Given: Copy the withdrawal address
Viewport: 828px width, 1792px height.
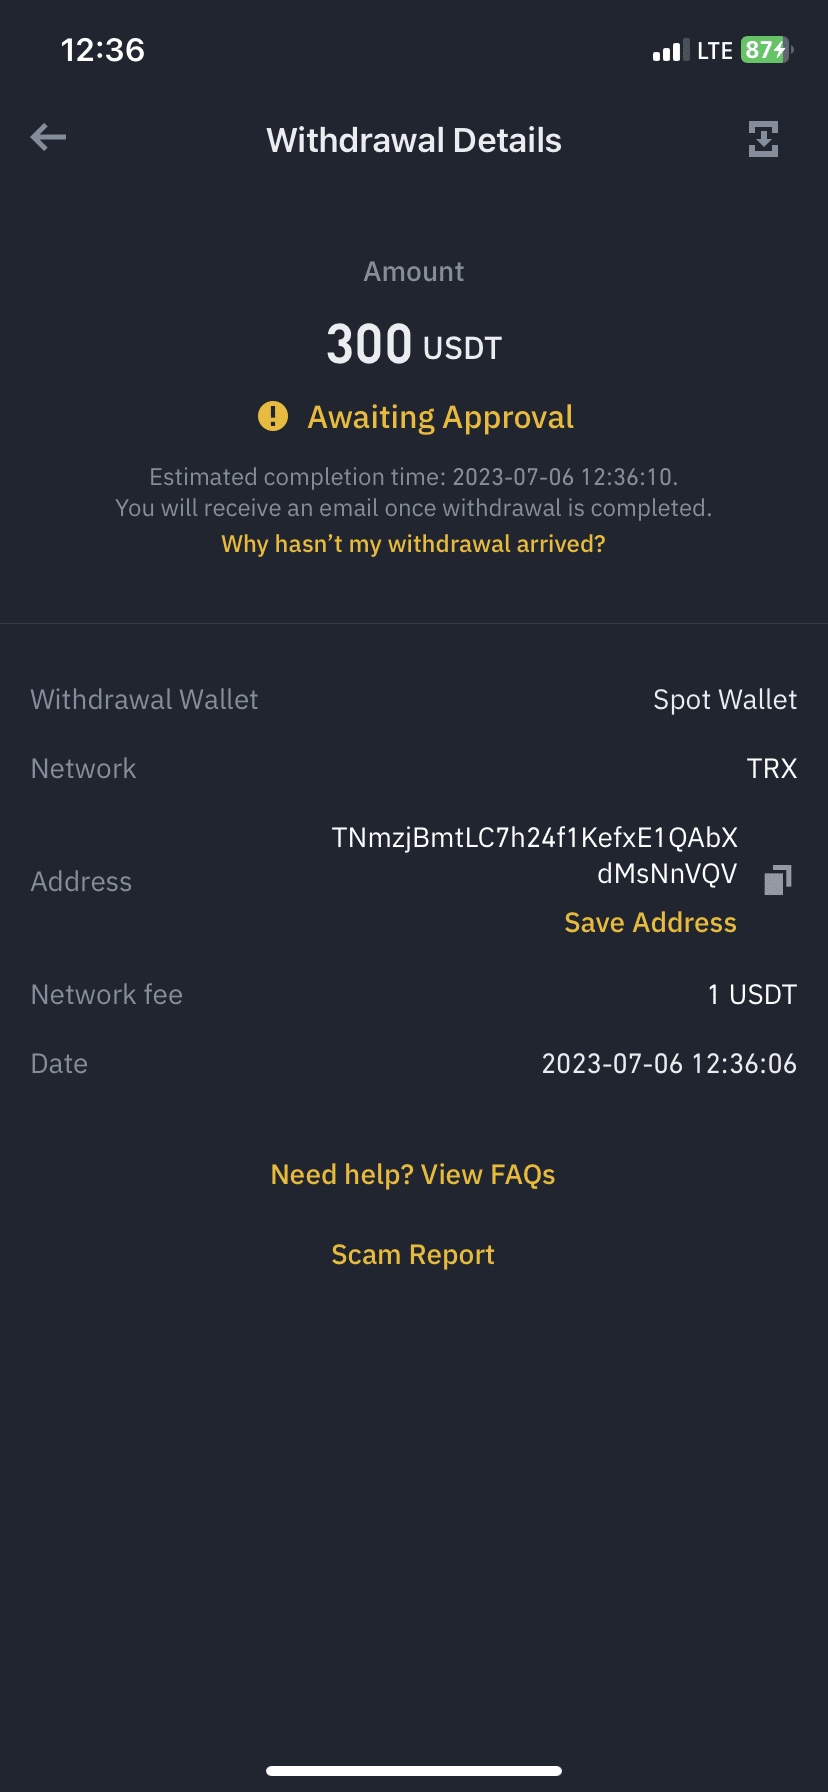Looking at the screenshot, I should tap(777, 879).
